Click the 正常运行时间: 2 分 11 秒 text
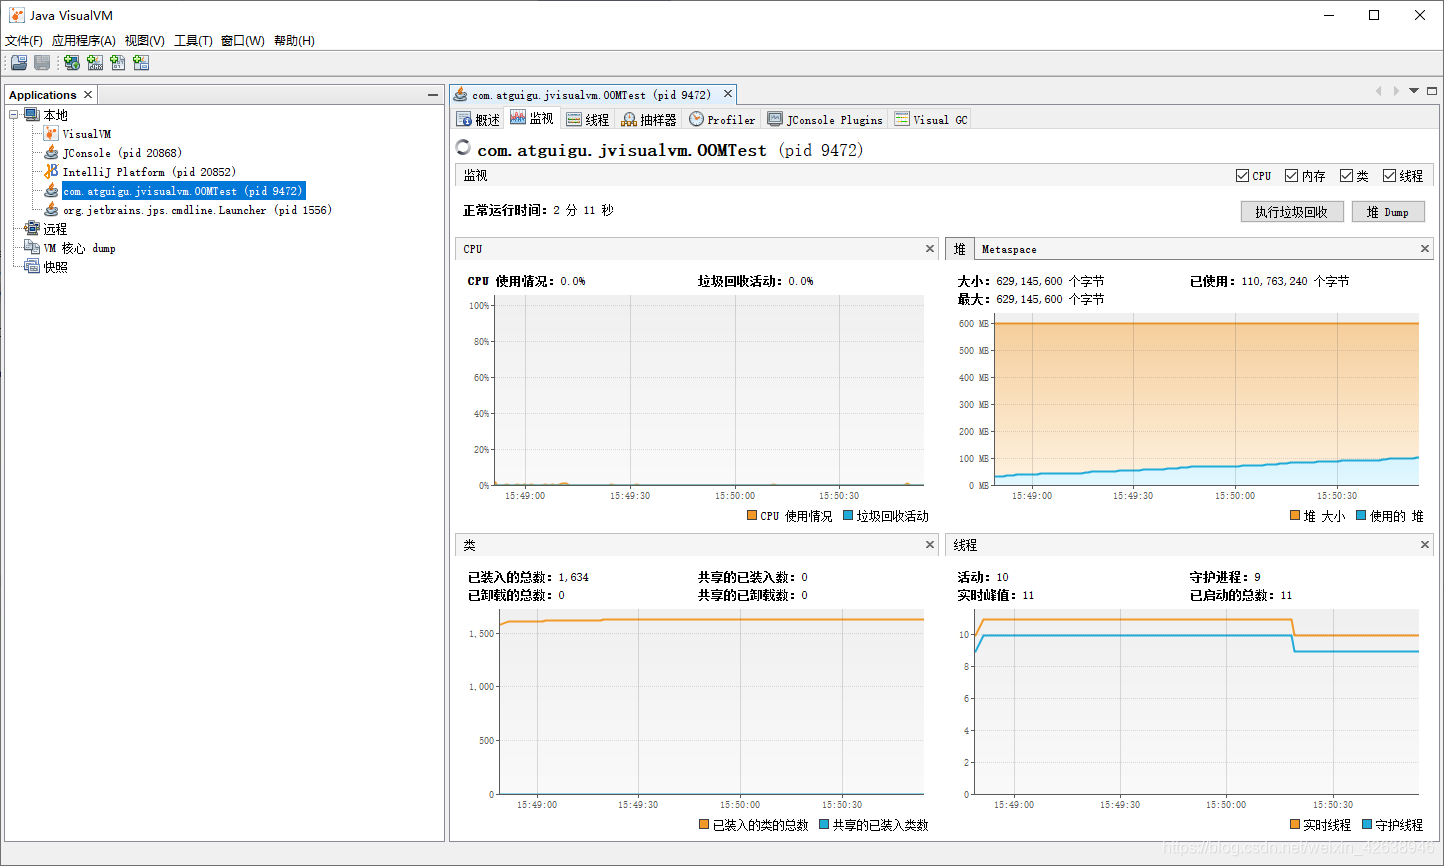The width and height of the screenshot is (1444, 866). (x=538, y=210)
